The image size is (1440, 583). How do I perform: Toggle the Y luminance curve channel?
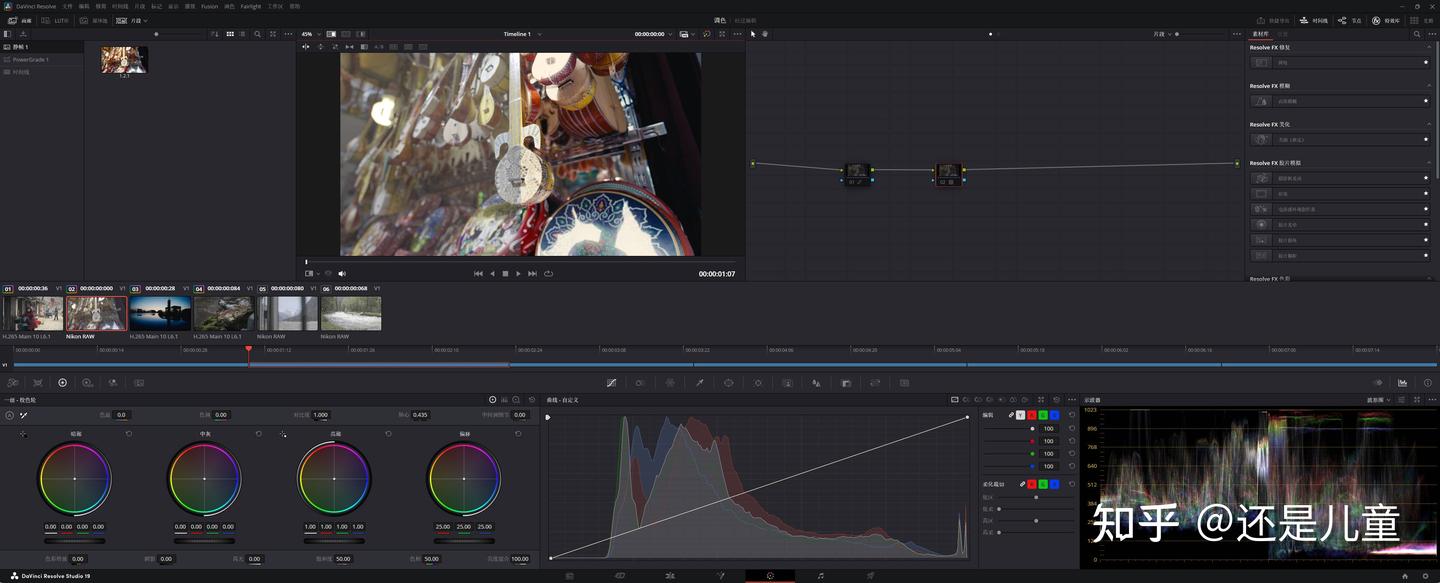tap(1020, 415)
